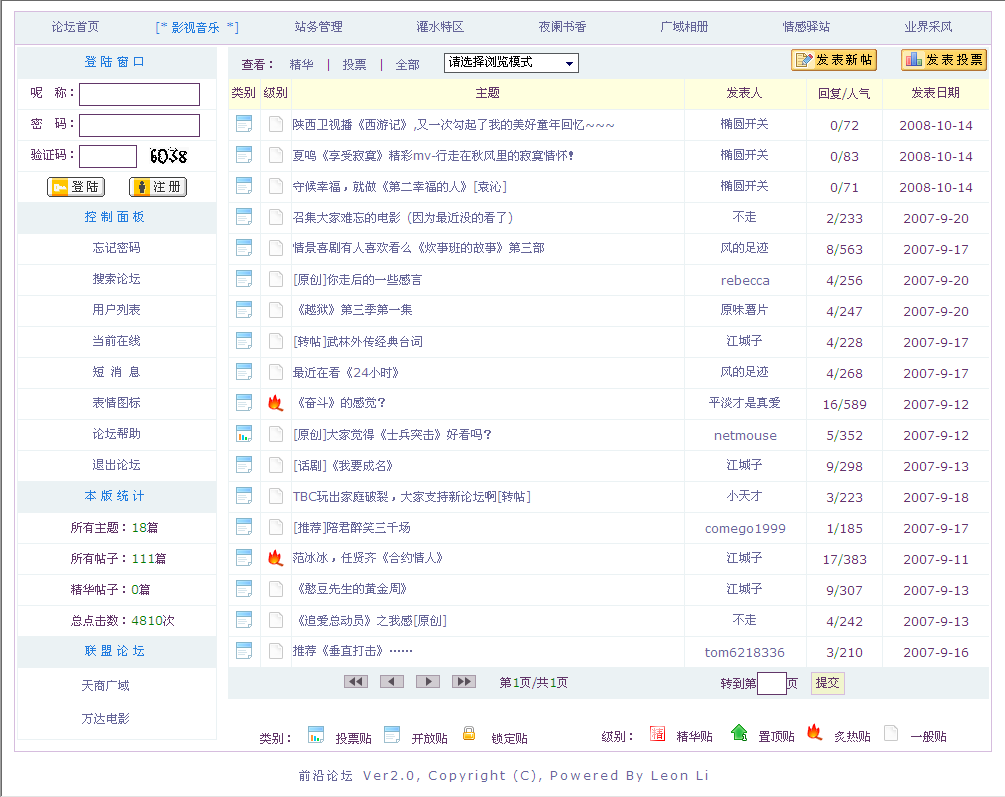Click the 提交 page-jump button
The height and width of the screenshot is (797, 1005).
click(827, 683)
